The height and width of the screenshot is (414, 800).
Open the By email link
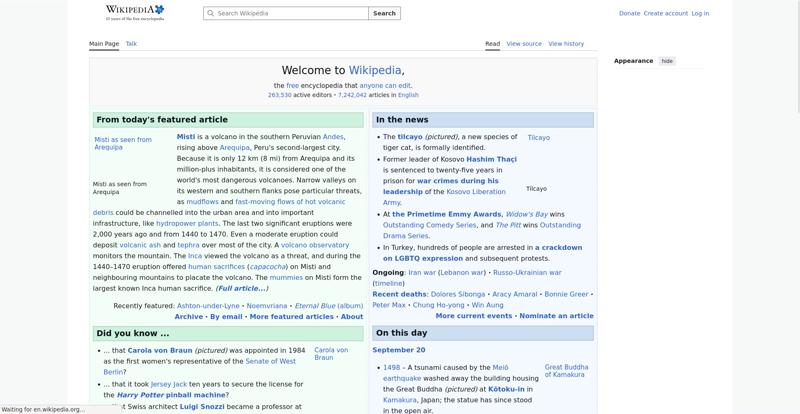[x=226, y=316]
